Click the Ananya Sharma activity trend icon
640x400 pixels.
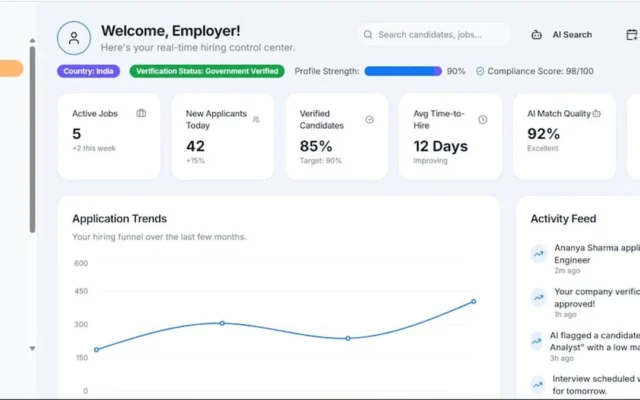[539, 254]
